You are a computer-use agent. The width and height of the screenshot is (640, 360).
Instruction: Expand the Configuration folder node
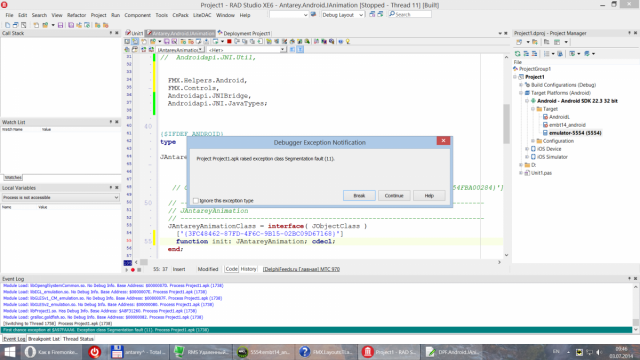(x=533, y=141)
